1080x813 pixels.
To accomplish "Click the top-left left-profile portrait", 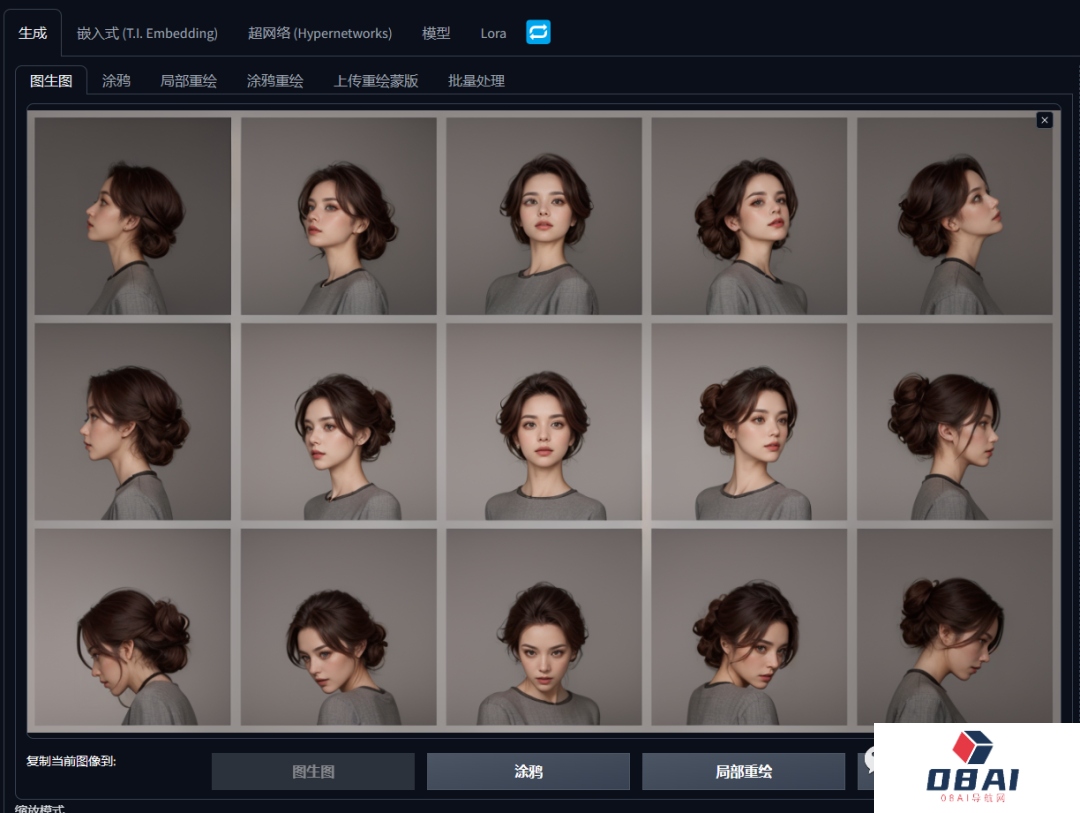I will click(133, 216).
